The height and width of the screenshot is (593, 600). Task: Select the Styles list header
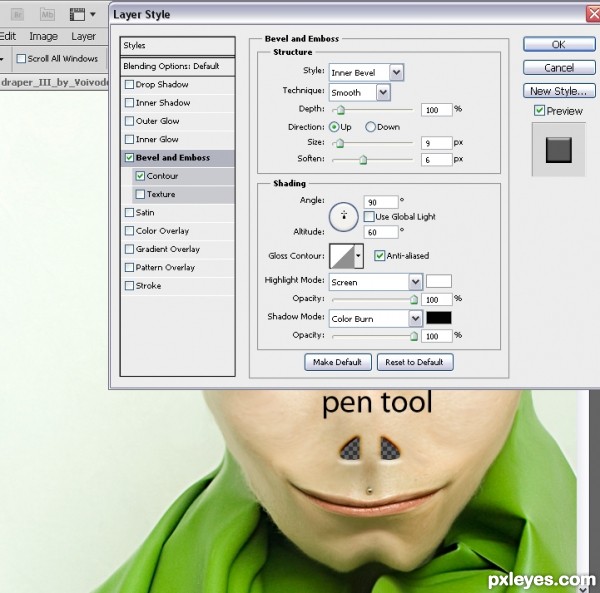coord(177,46)
